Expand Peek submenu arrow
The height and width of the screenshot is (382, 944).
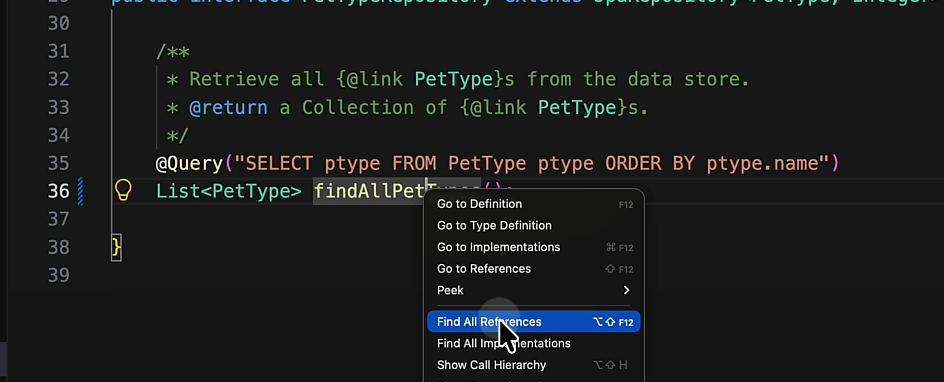pyautogui.click(x=626, y=291)
